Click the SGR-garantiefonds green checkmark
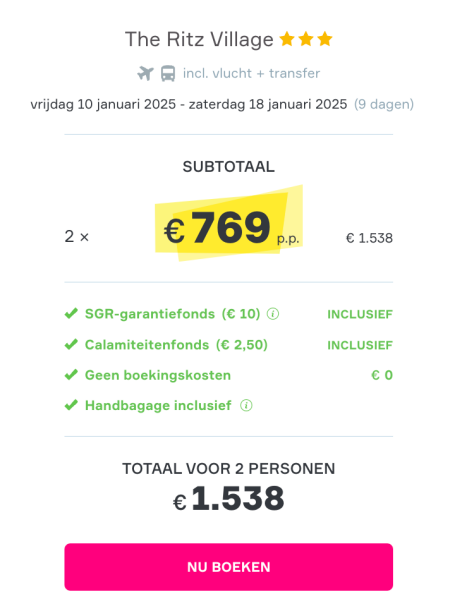Image resolution: width=450 pixels, height=604 pixels. click(x=71, y=314)
